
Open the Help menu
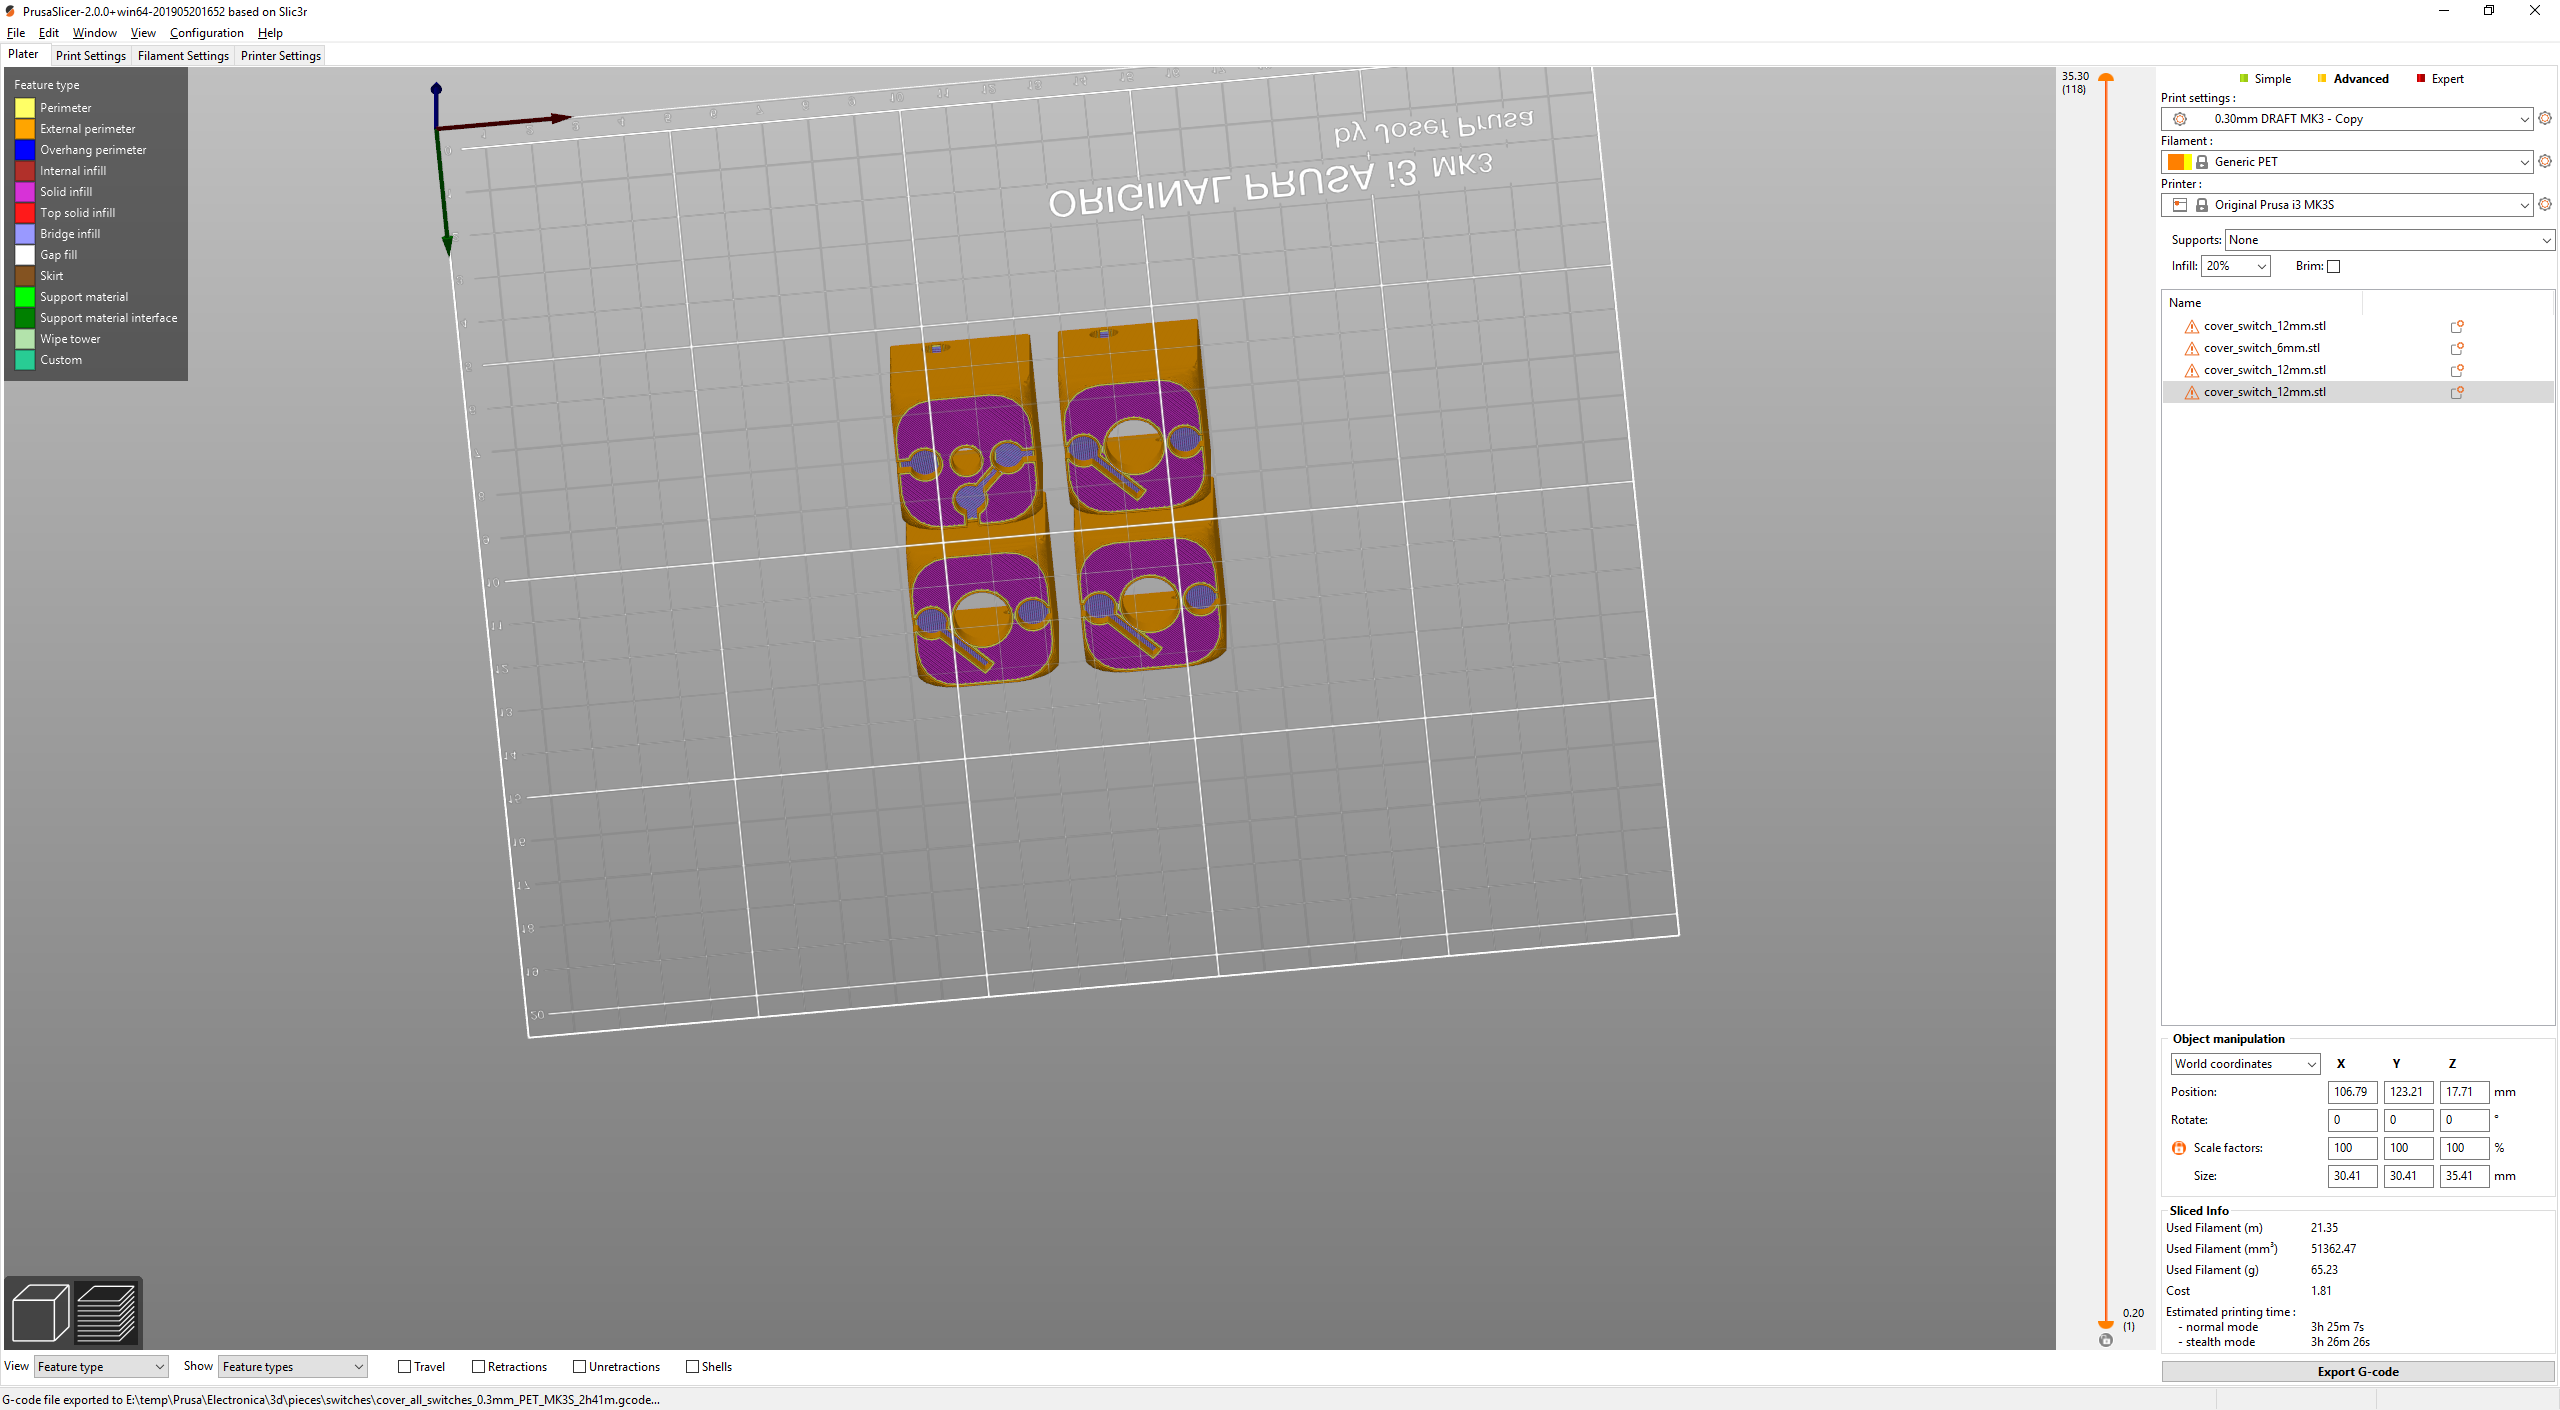pyautogui.click(x=270, y=33)
